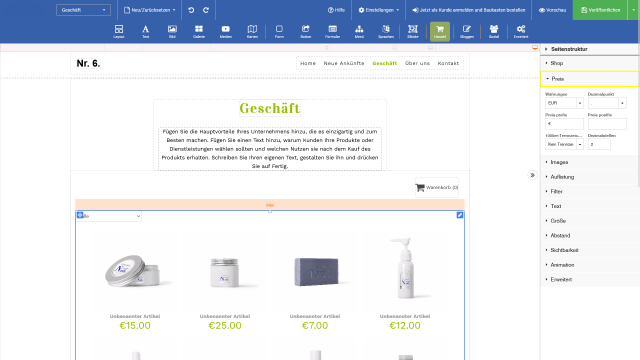Open the Medien media tool
The height and width of the screenshot is (360, 640).
click(226, 31)
